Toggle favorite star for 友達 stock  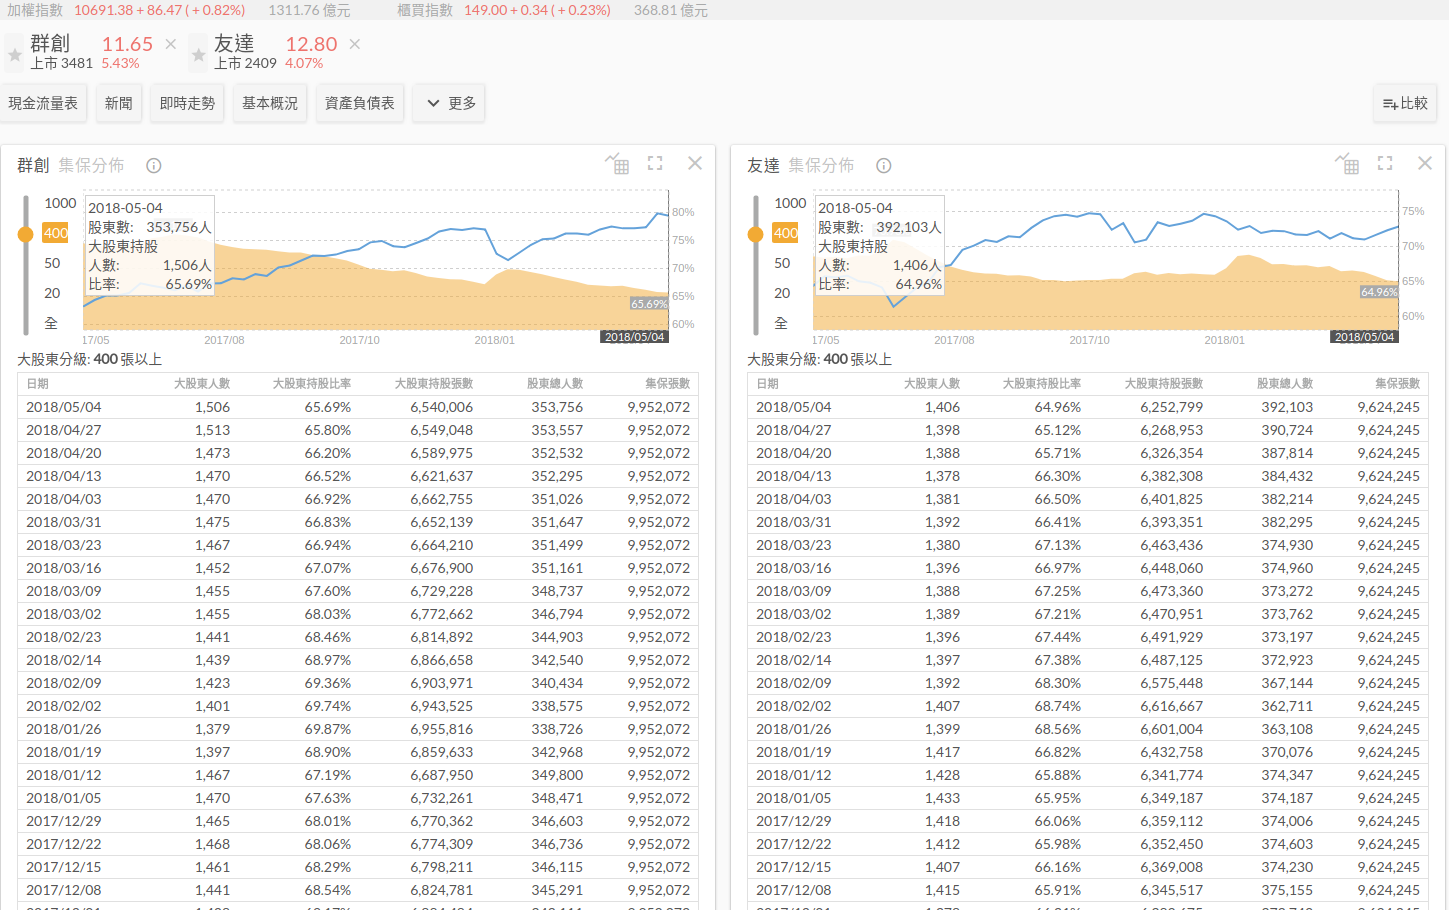(x=199, y=54)
